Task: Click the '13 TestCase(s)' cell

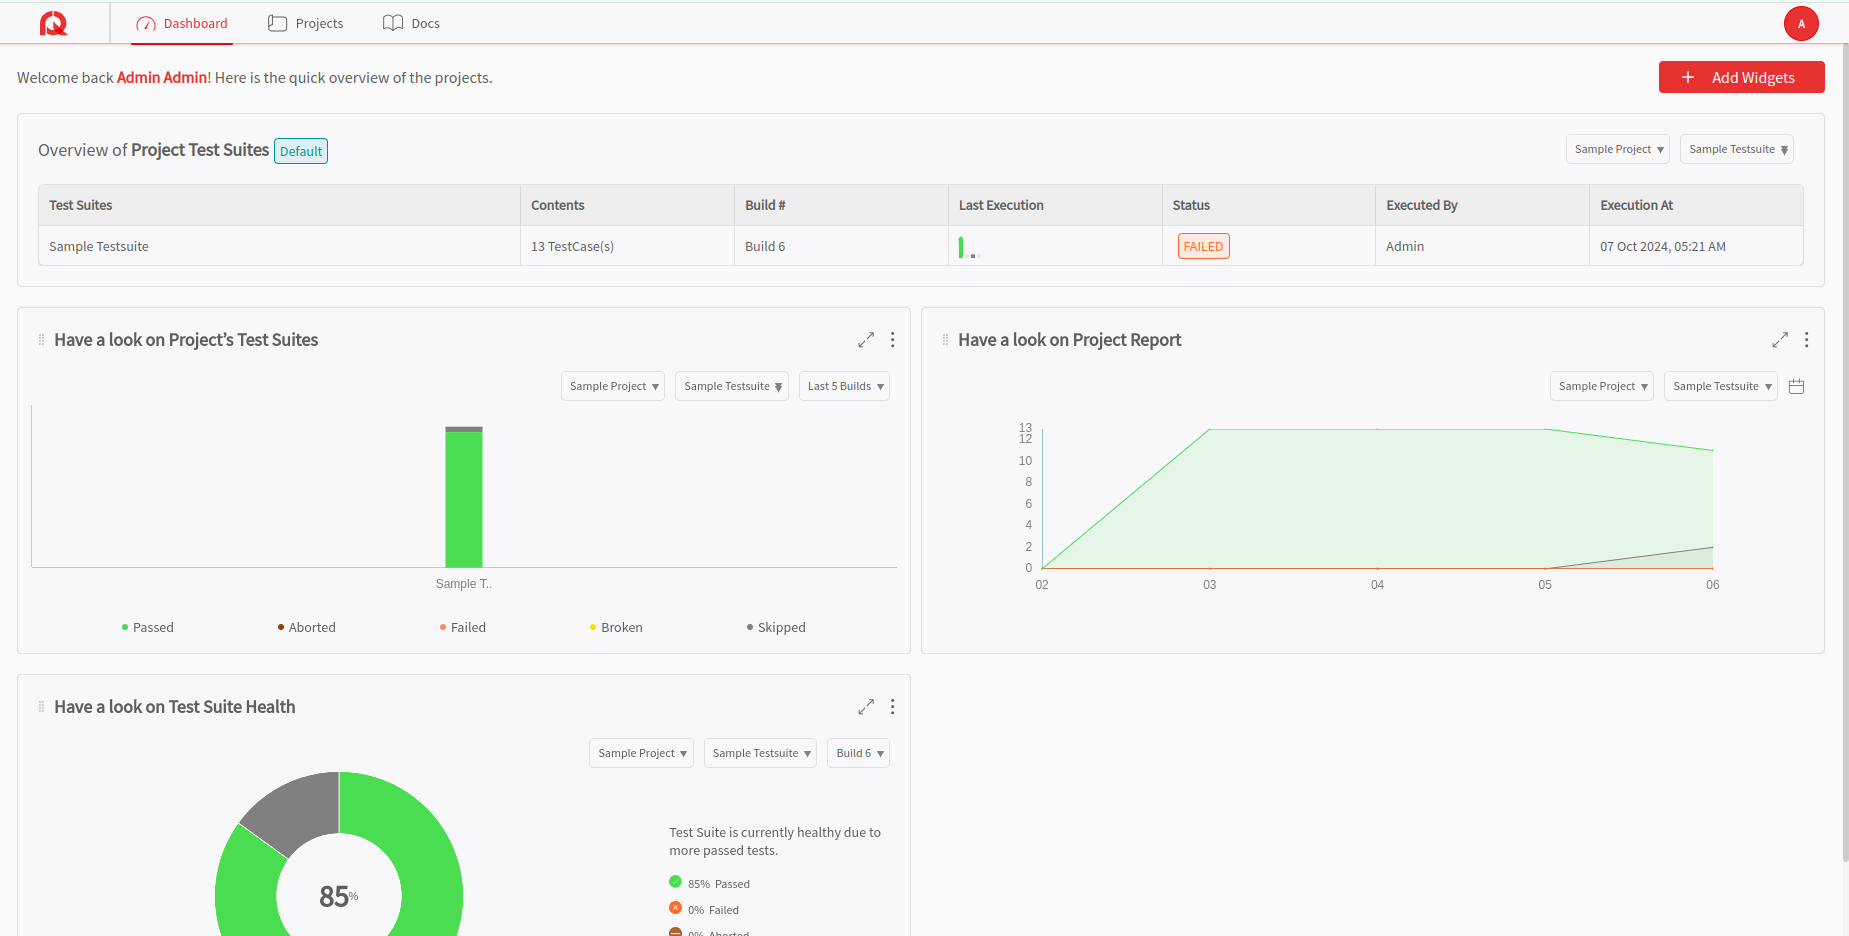Action: 572,246
